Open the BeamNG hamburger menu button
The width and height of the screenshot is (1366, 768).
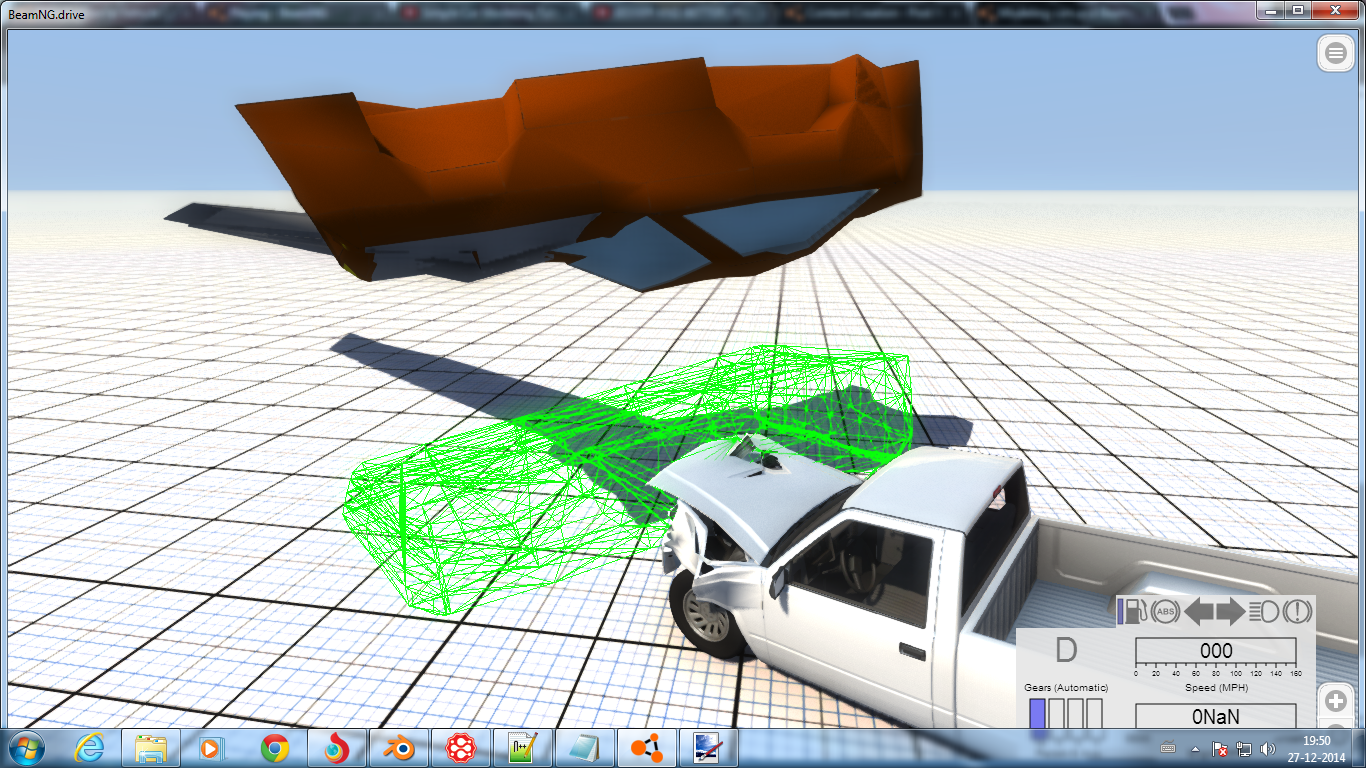click(1335, 54)
